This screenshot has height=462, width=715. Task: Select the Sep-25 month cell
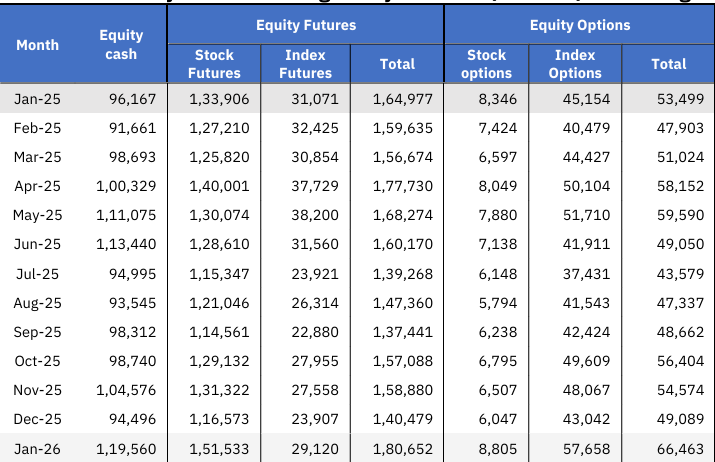point(37,332)
